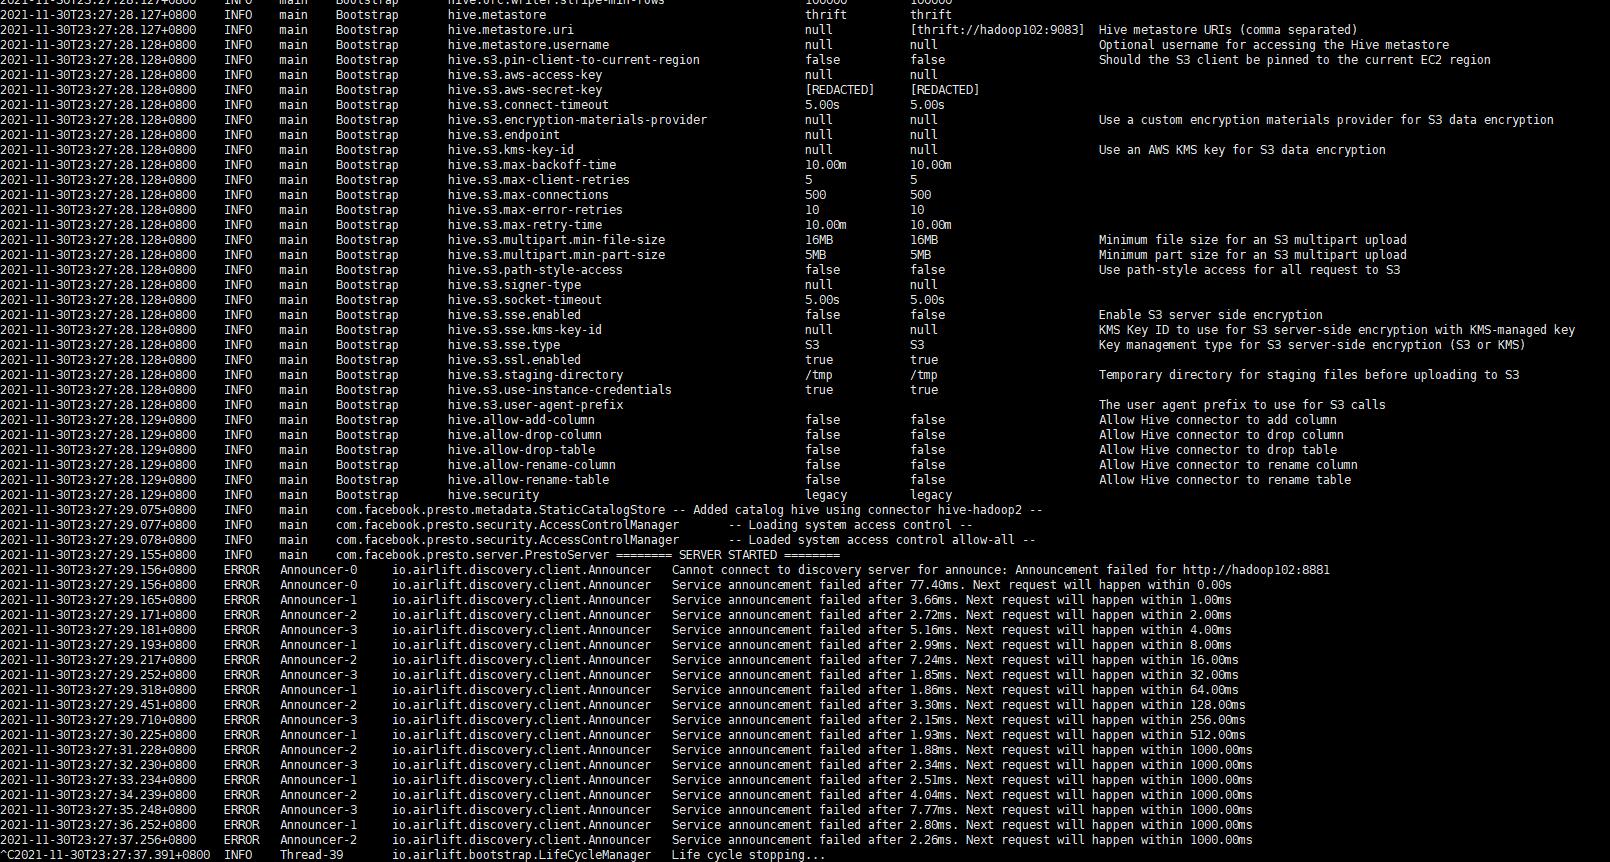
Task: Select the hive.s3.signer-type property
Action: [x=514, y=285]
